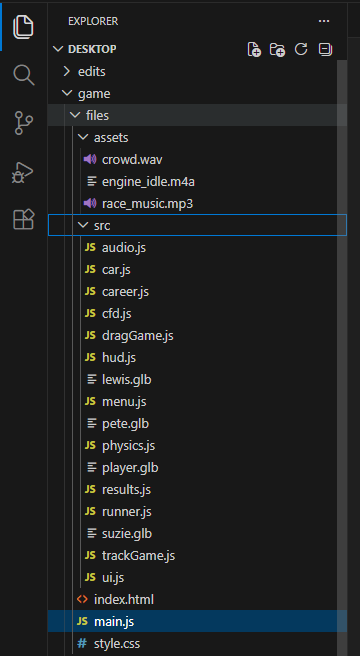Click the file icon beside engine_idle.m4a
This screenshot has height=656, width=360.
coord(91,182)
